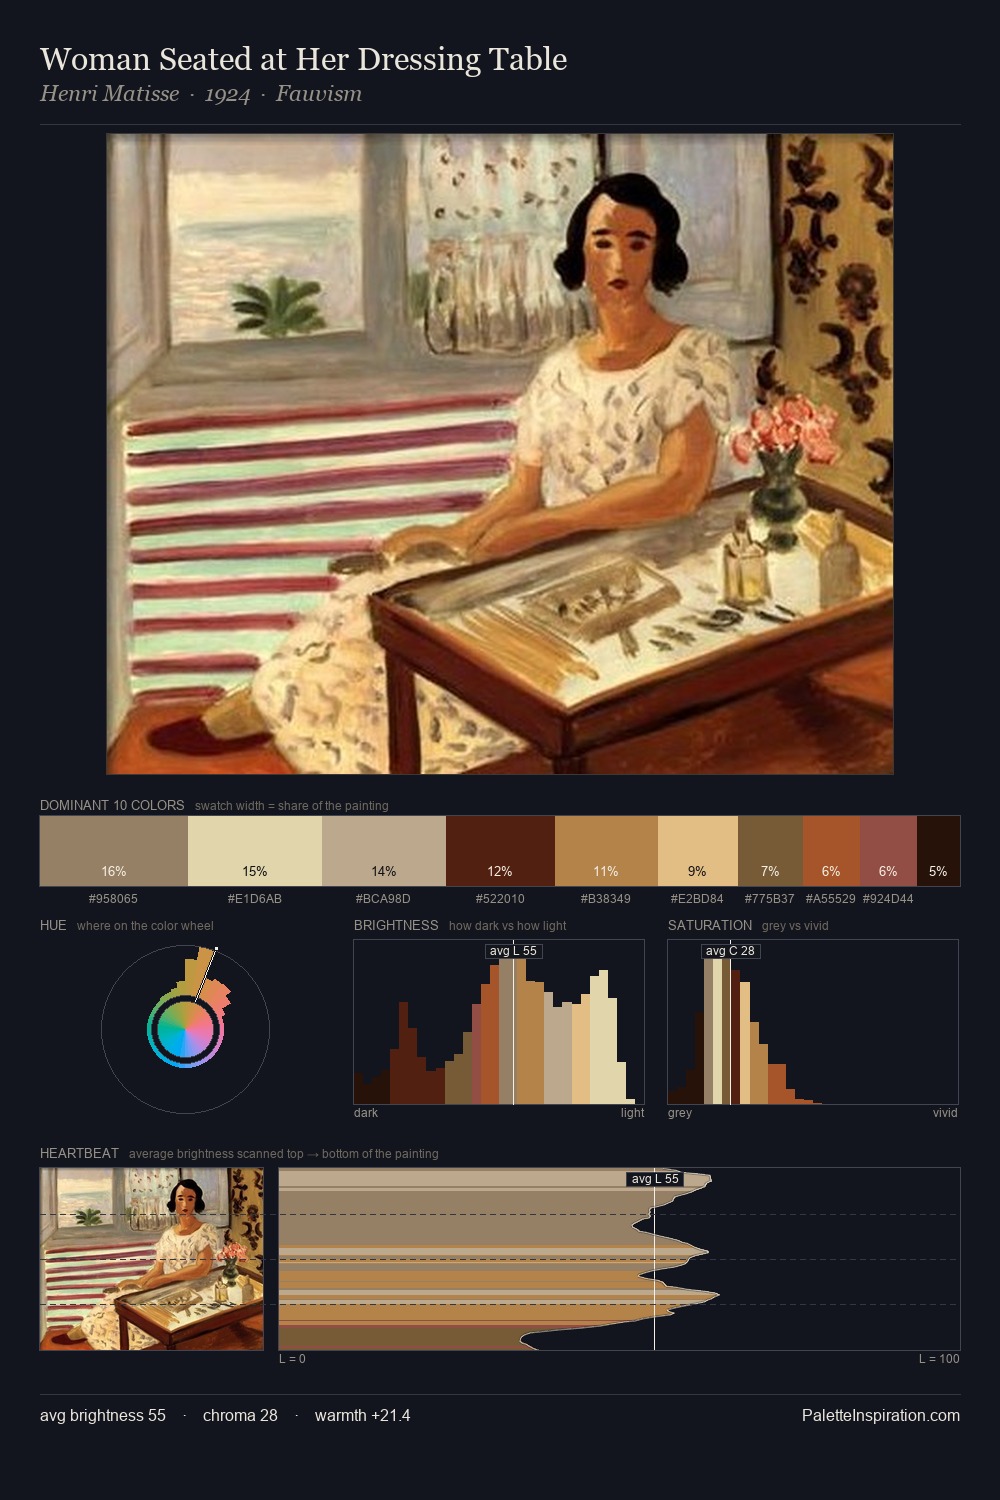
Task: Click the 'avg L 55' brightness histogram label
Action: 513,951
